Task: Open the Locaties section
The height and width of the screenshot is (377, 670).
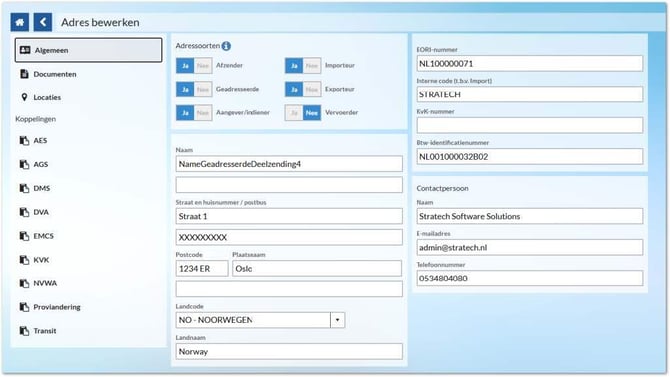Action: [88, 97]
